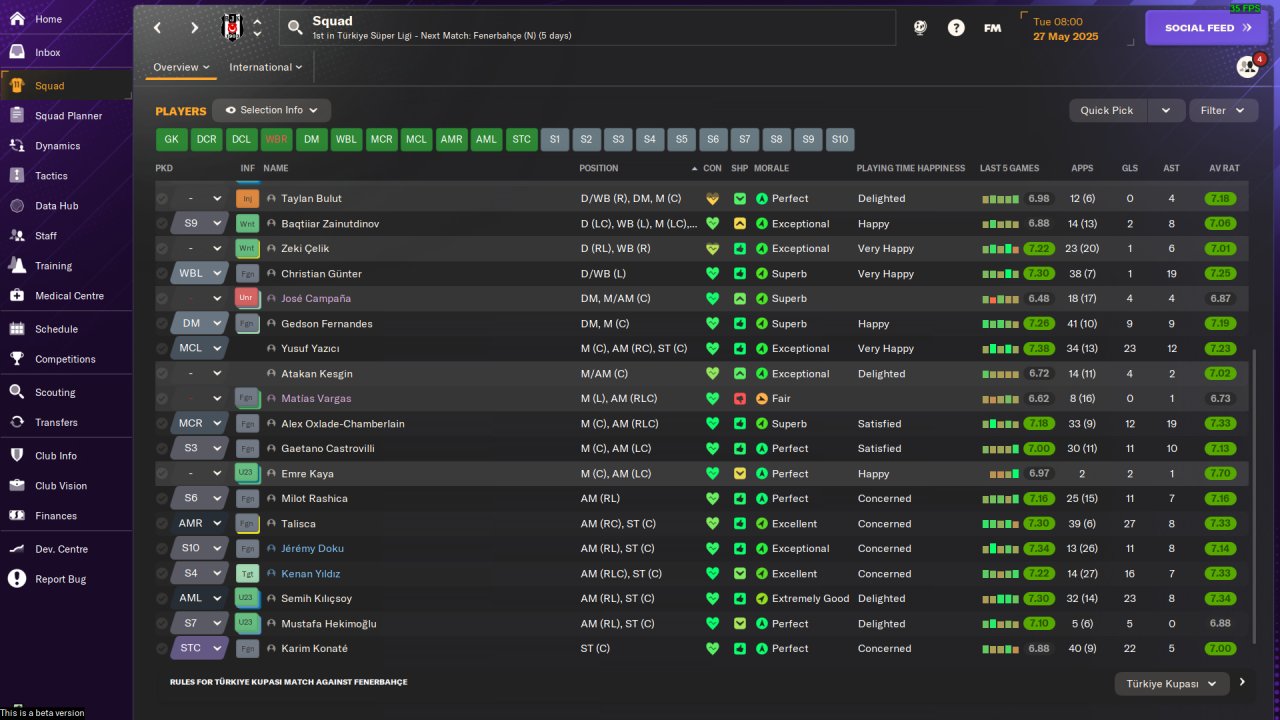Open the S9 position dropdown for Baqtiiar Zainutdinov
The width and height of the screenshot is (1280, 720).
point(200,223)
